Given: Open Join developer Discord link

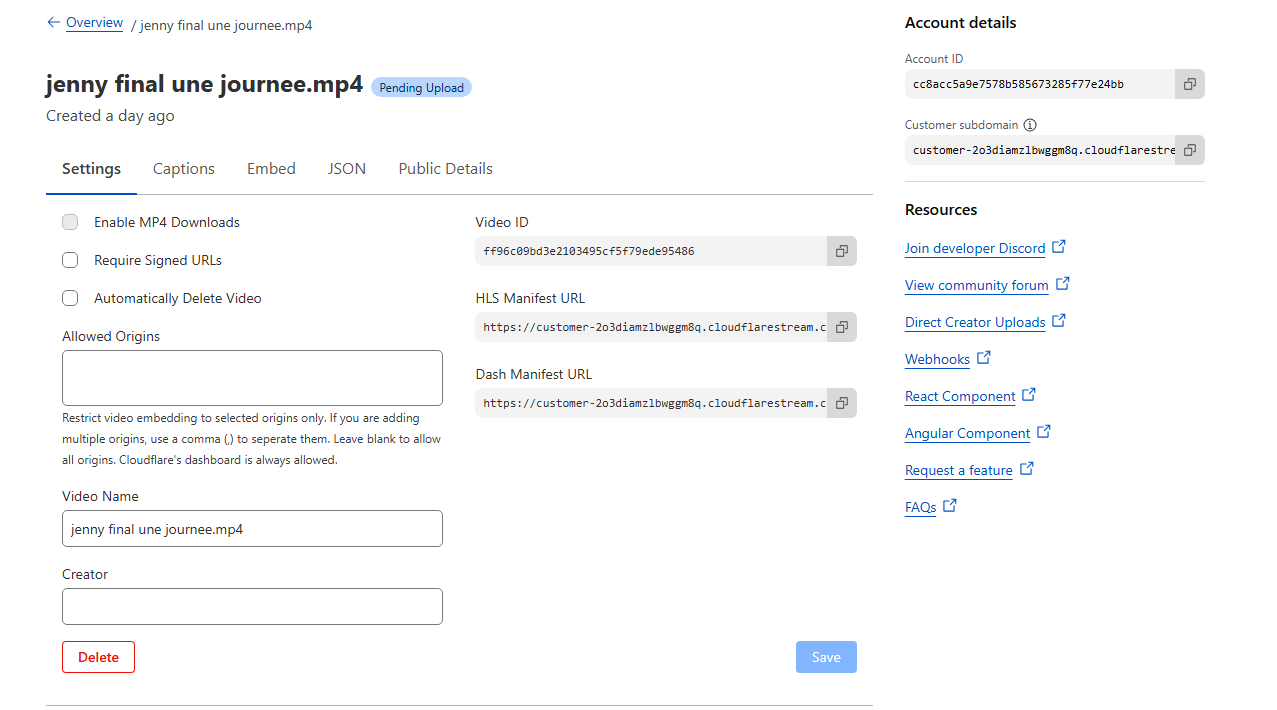Looking at the screenshot, I should [975, 248].
